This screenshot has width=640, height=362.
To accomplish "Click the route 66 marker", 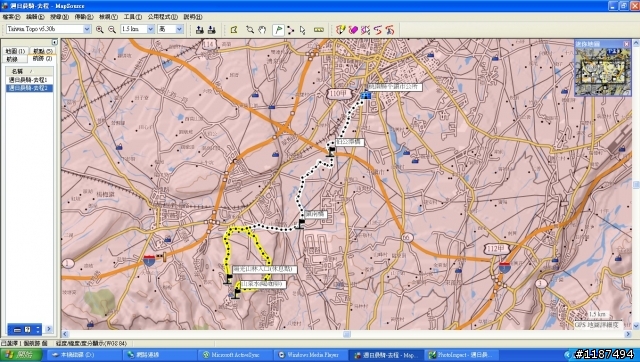I will [x=407, y=237].
